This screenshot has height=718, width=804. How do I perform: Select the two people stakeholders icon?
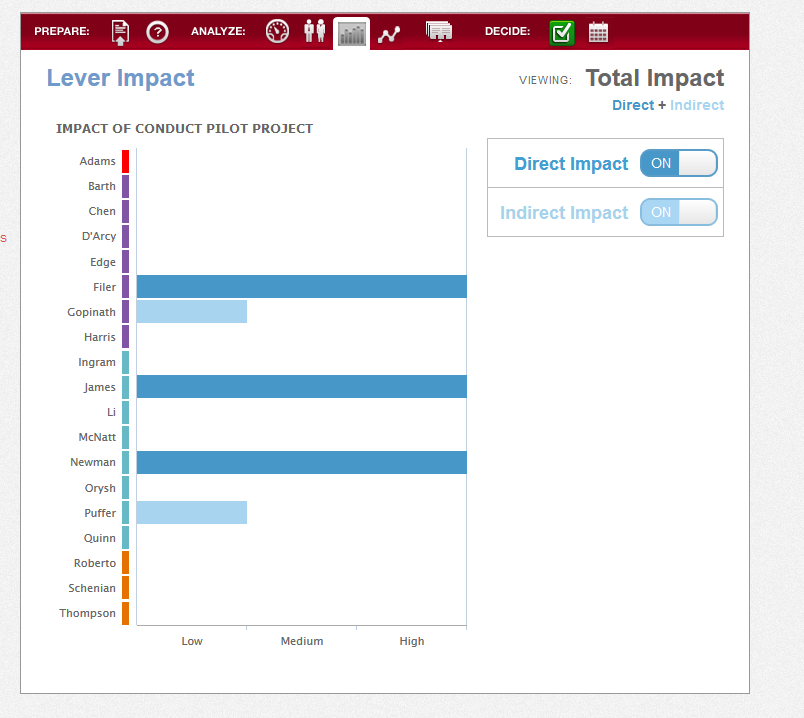pyautogui.click(x=314, y=31)
